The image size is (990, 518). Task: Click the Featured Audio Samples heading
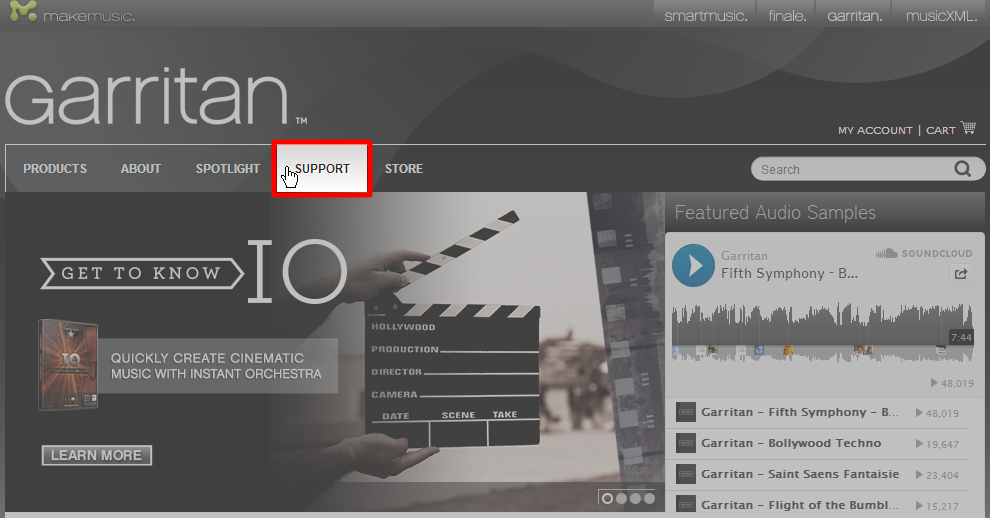pyautogui.click(x=775, y=212)
